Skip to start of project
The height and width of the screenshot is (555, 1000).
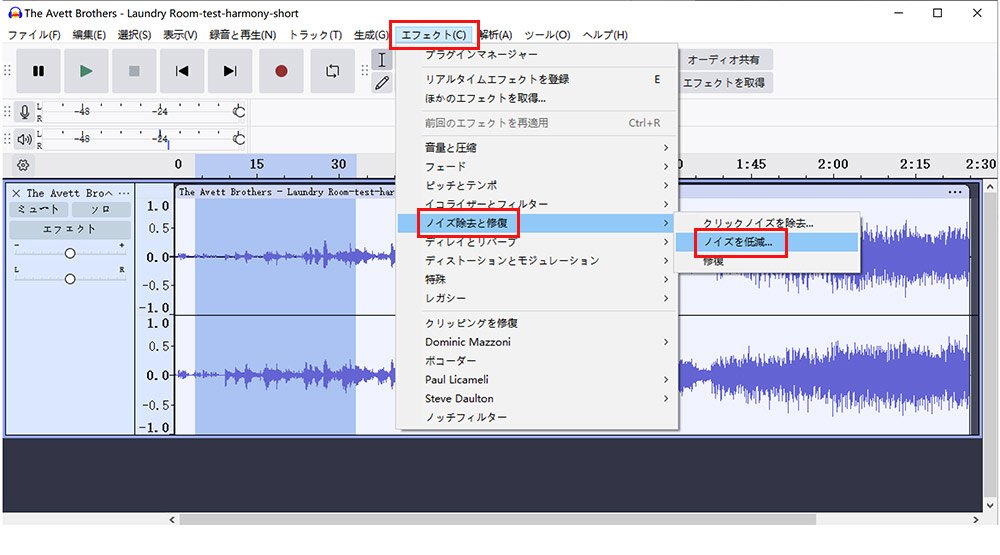click(x=182, y=71)
